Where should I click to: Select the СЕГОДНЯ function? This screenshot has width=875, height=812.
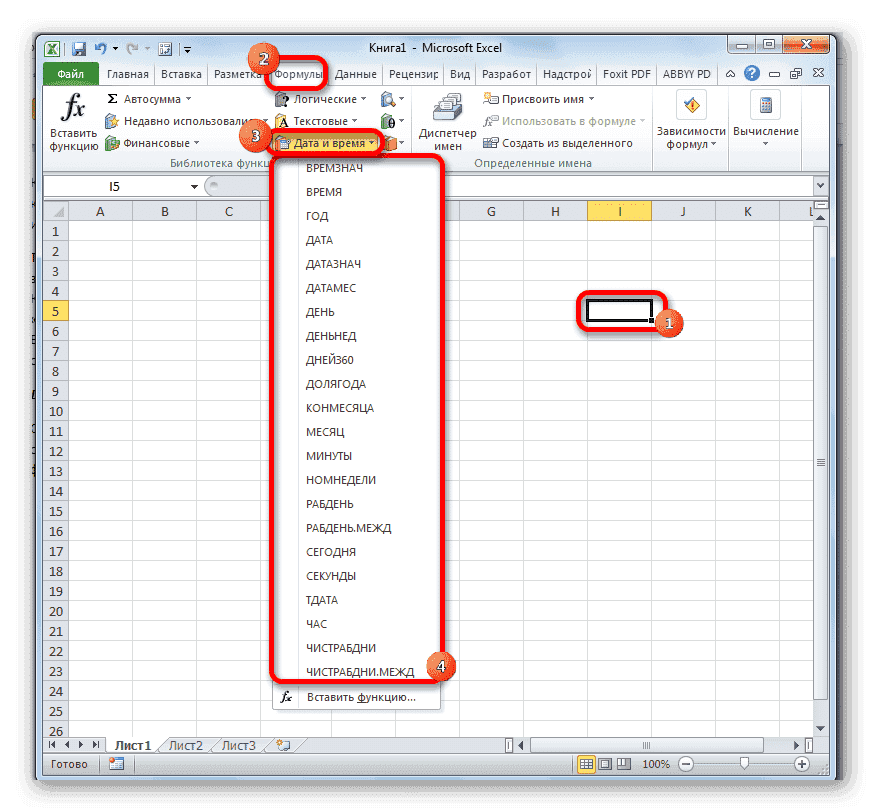pos(331,551)
